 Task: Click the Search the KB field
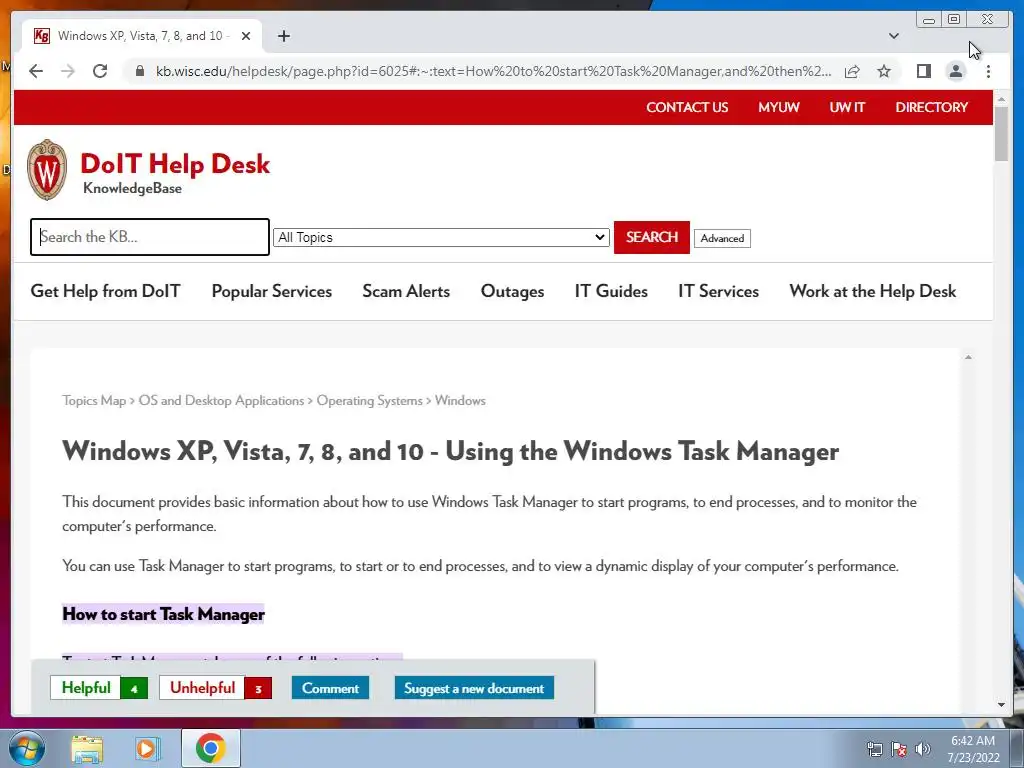[x=150, y=237]
